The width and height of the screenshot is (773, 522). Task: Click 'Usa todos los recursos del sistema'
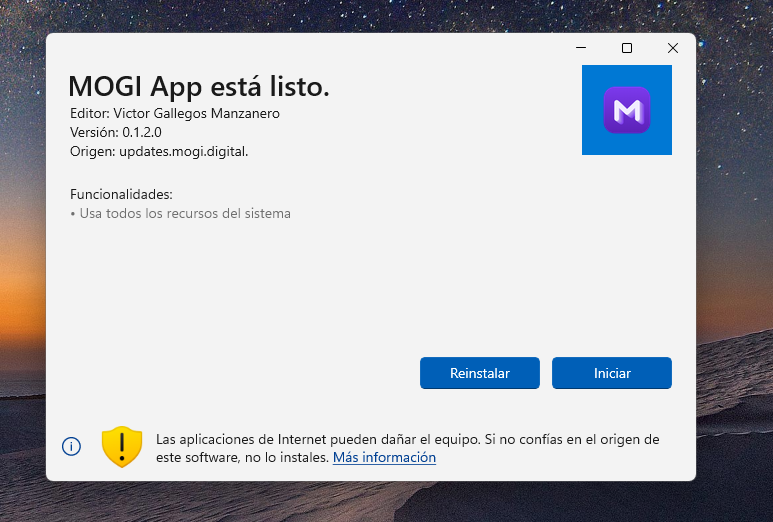185,213
